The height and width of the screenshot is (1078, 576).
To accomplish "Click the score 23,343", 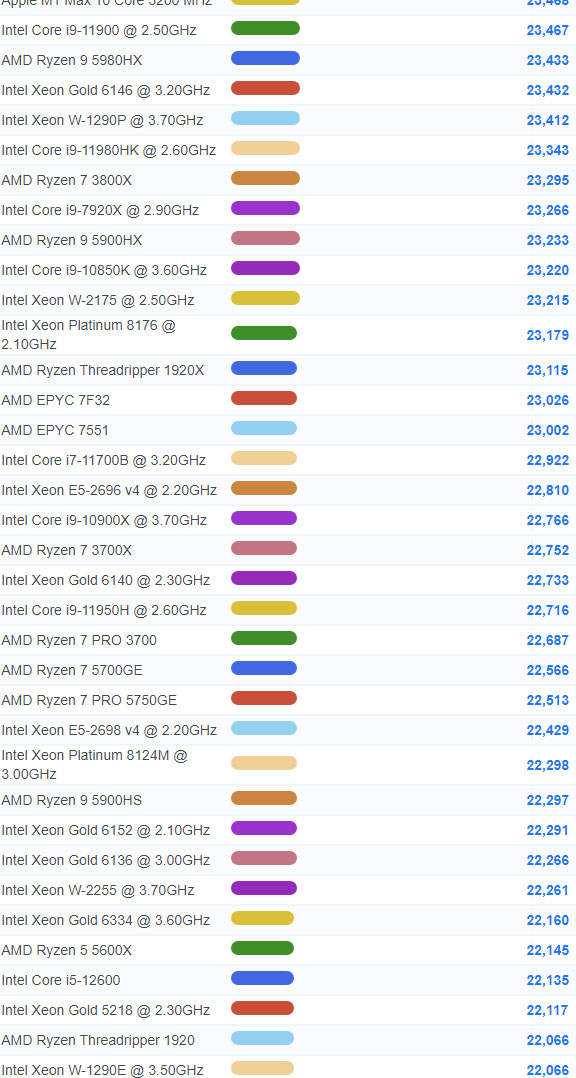I will (548, 150).
